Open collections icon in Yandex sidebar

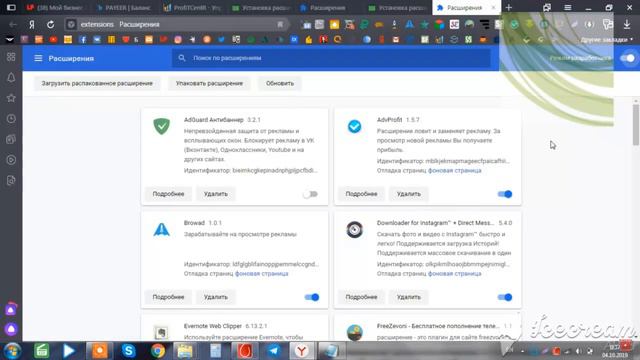pos(11,139)
